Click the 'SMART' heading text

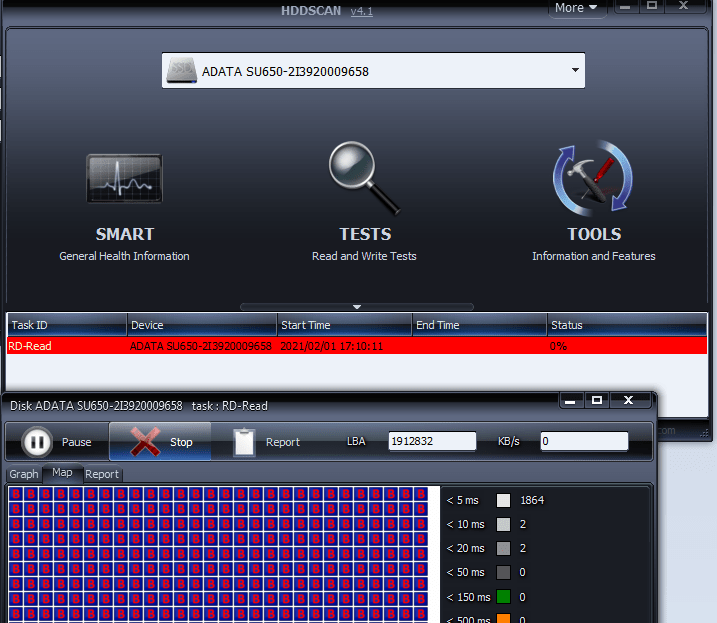pyautogui.click(x=125, y=234)
